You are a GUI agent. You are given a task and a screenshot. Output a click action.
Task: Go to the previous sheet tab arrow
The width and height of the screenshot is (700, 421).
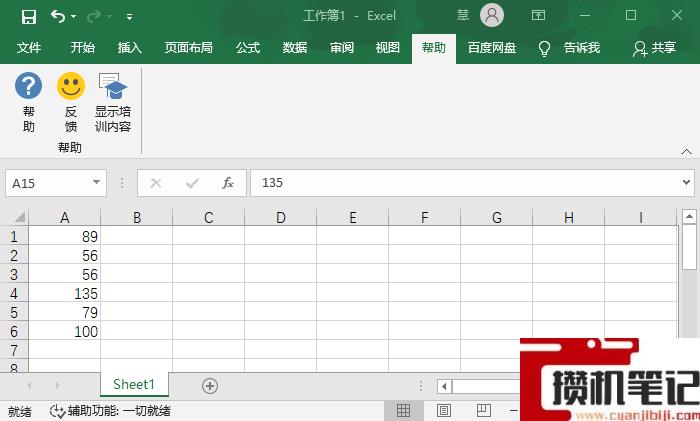pyautogui.click(x=29, y=385)
